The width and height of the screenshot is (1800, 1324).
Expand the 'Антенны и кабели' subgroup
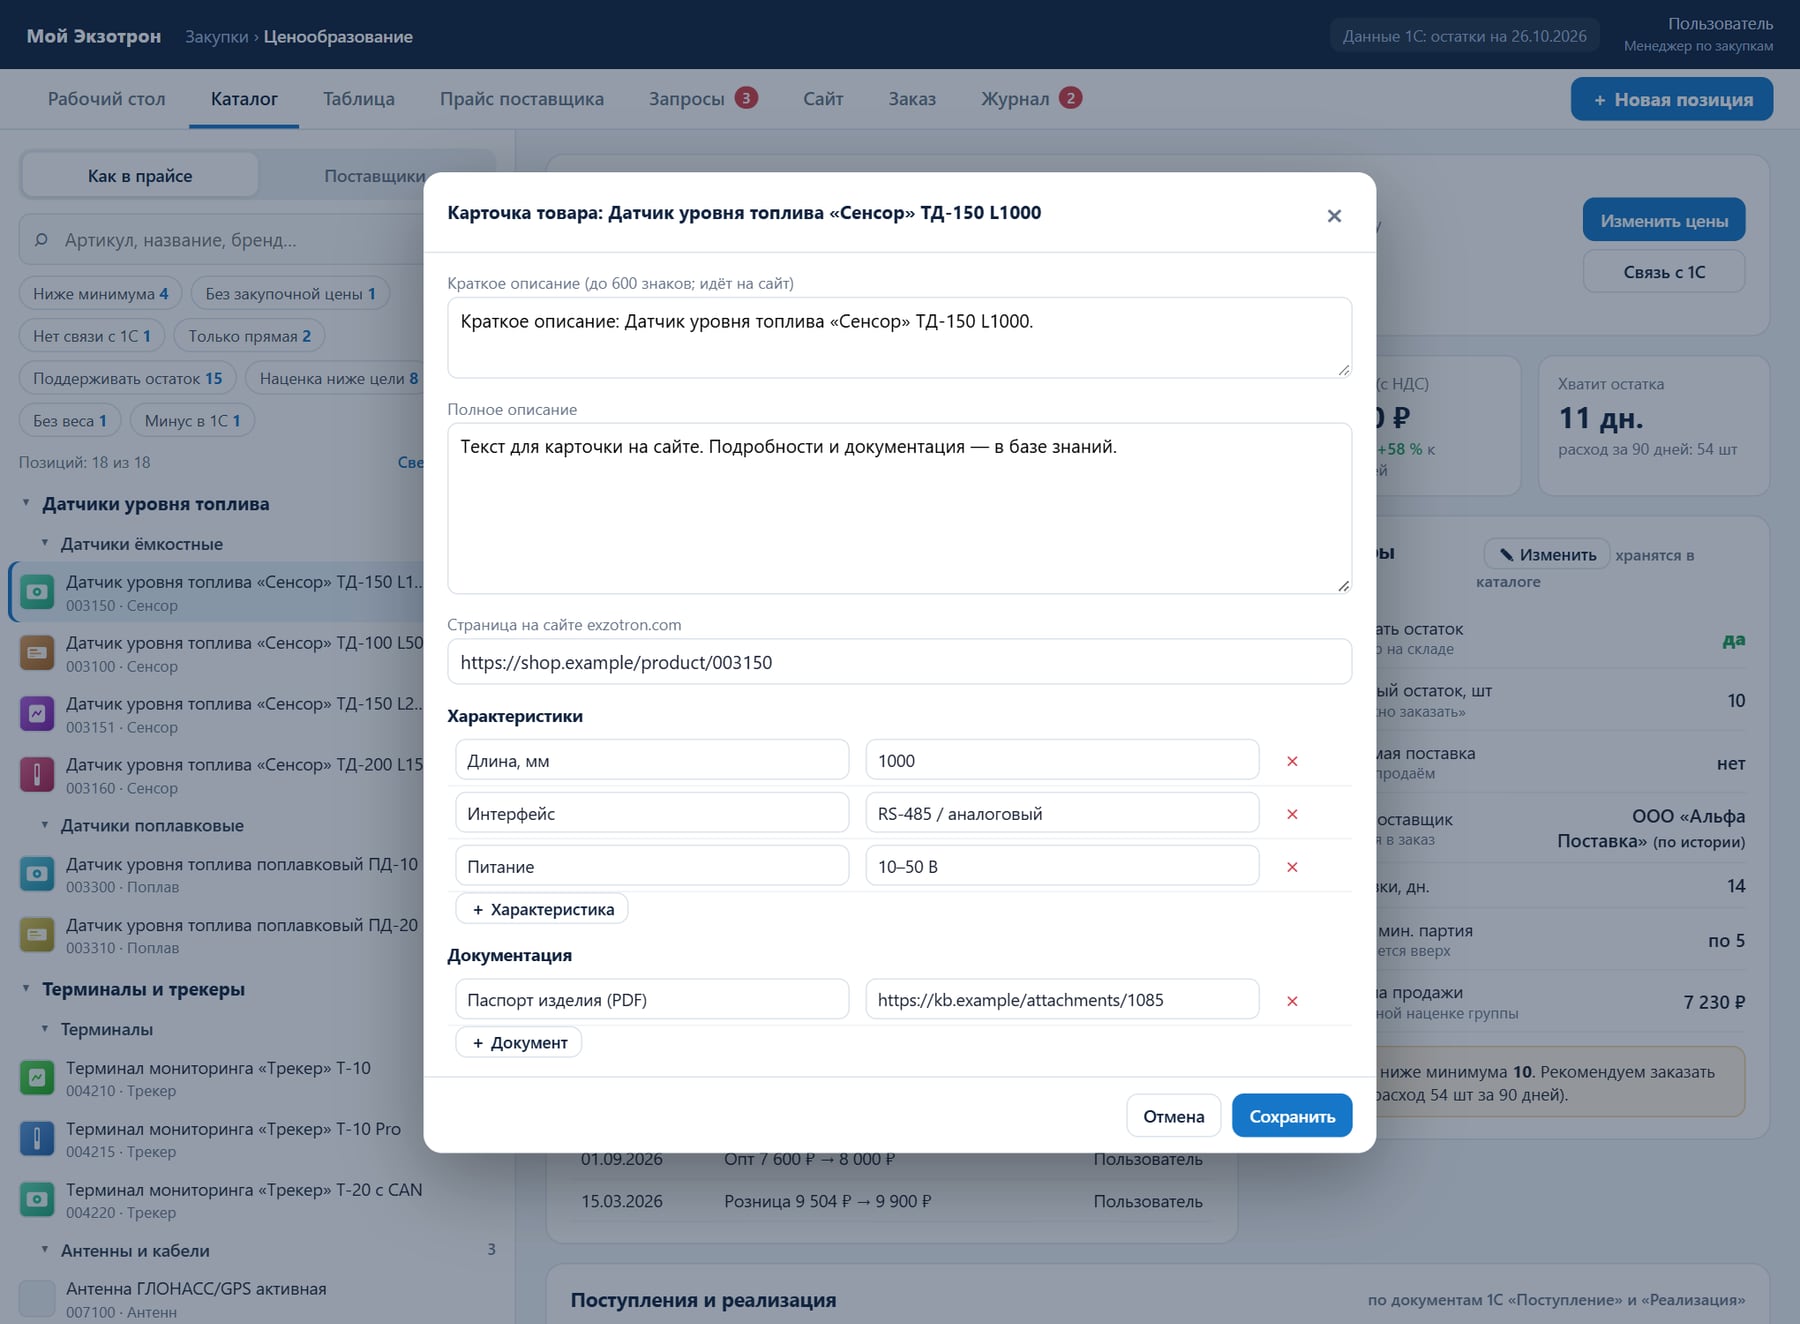[45, 1250]
